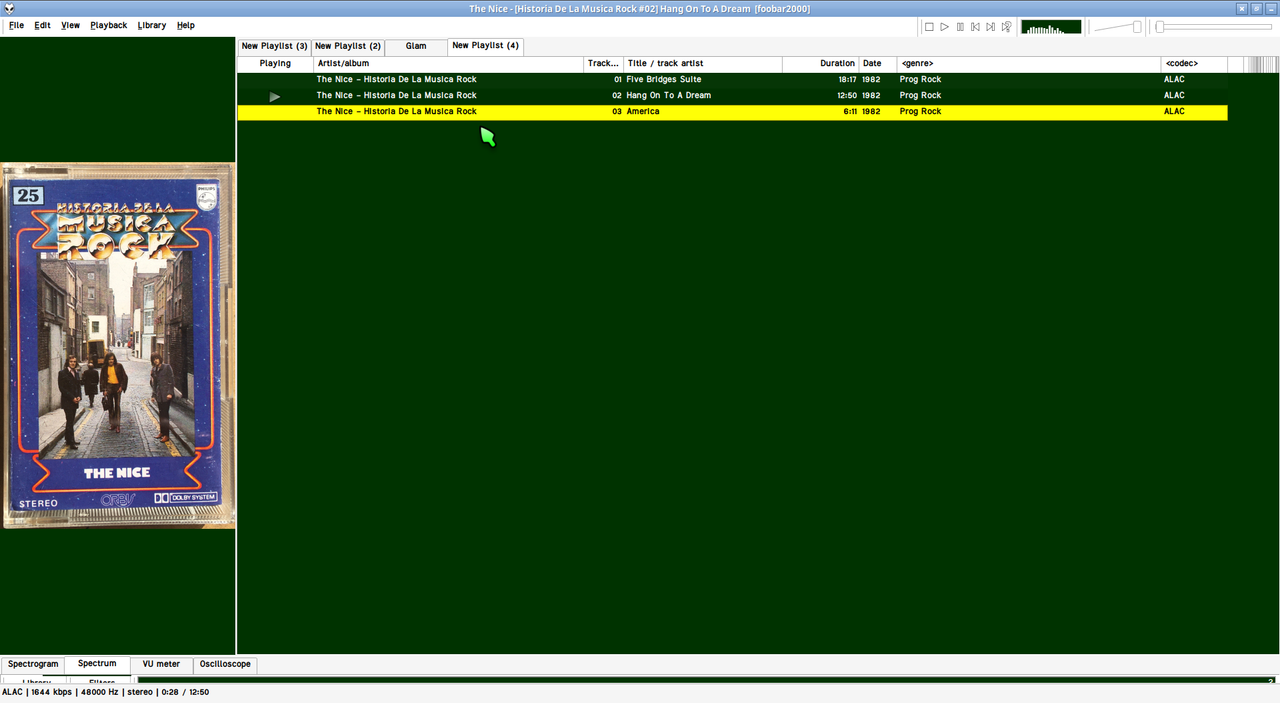The height and width of the screenshot is (703, 1280).
Task: Switch to New Playlist (2) tab
Action: (x=347, y=46)
